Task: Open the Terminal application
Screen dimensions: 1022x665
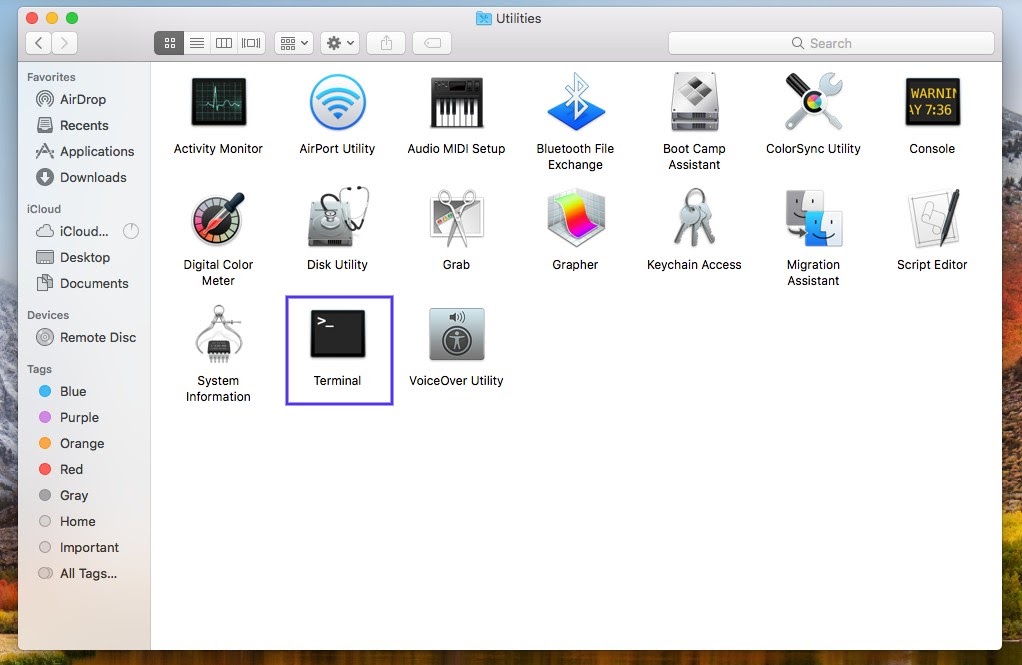Action: click(337, 334)
